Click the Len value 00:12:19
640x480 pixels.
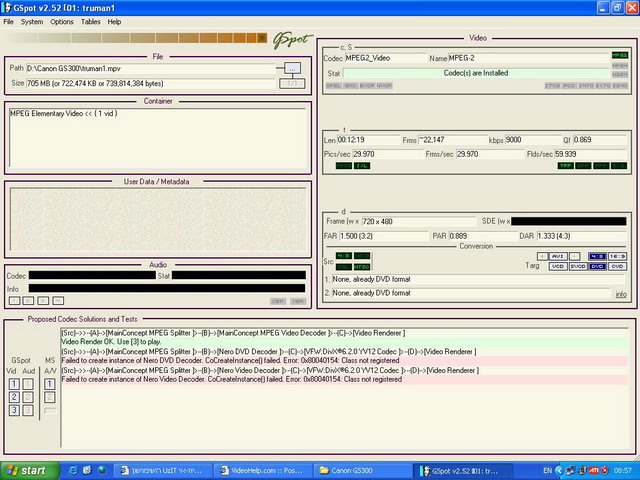[x=368, y=140]
